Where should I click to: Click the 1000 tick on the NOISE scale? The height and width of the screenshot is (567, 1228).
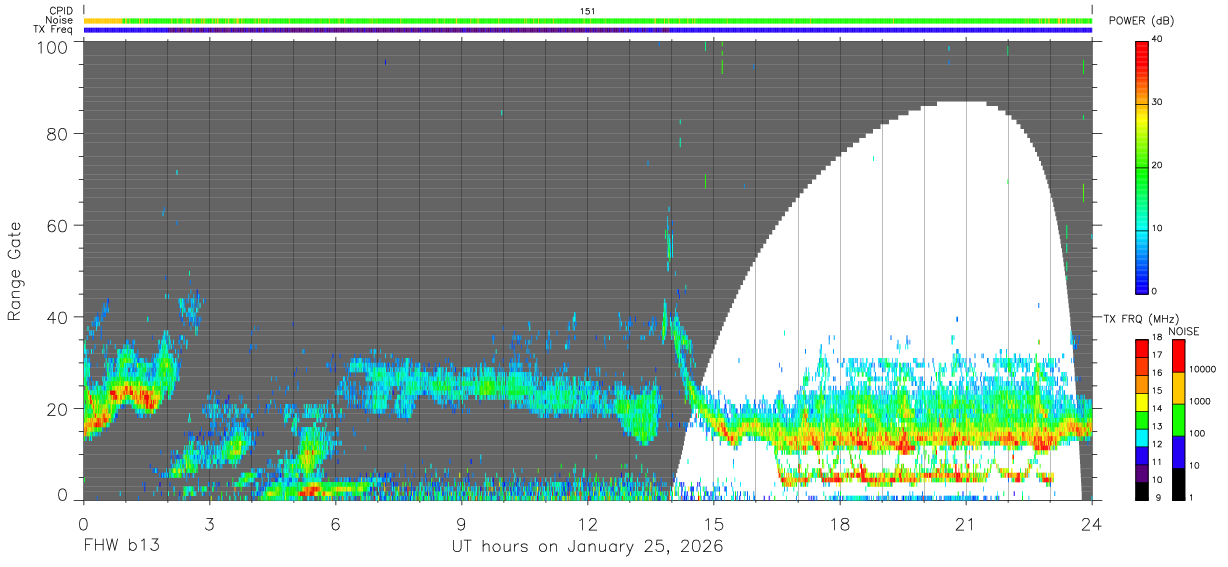coord(1198,401)
